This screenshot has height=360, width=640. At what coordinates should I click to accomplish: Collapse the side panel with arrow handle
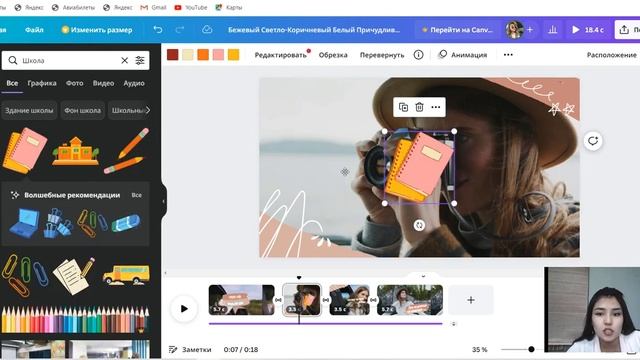[164, 201]
